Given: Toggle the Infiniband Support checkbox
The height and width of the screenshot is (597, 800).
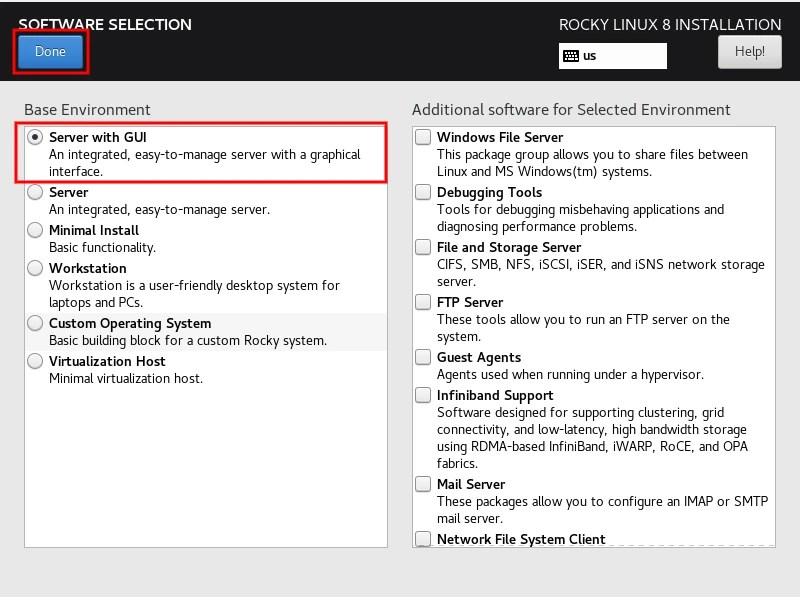Looking at the screenshot, I should (x=423, y=395).
